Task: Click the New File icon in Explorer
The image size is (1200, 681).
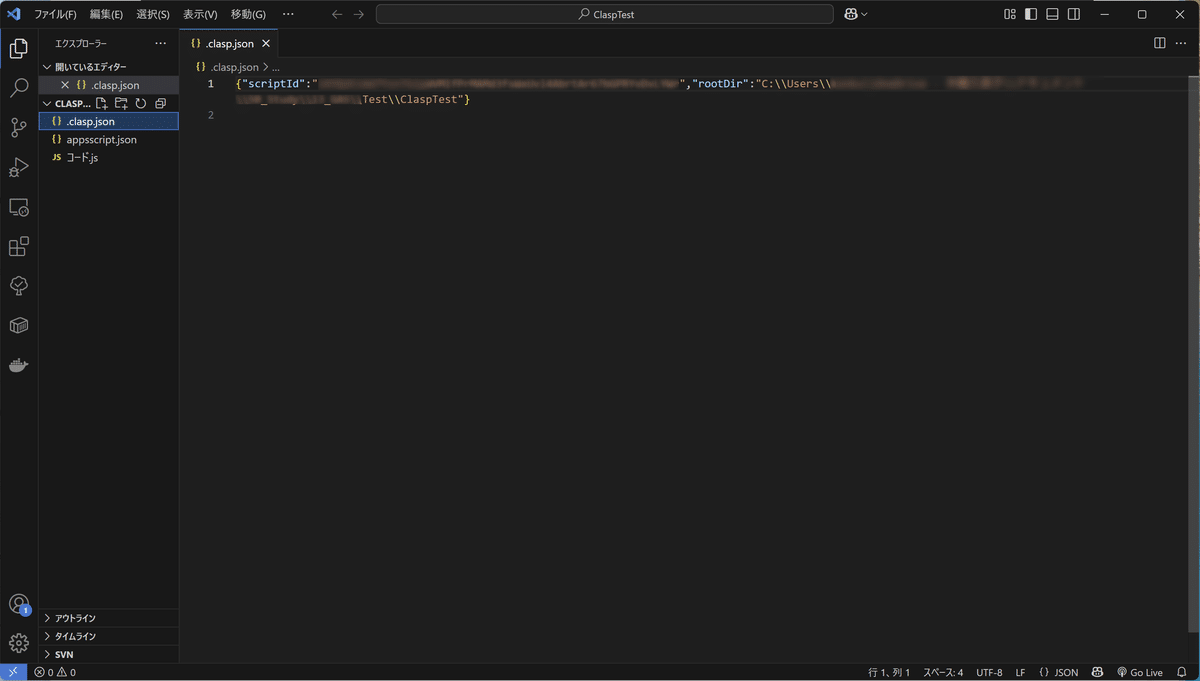Action: 101,103
